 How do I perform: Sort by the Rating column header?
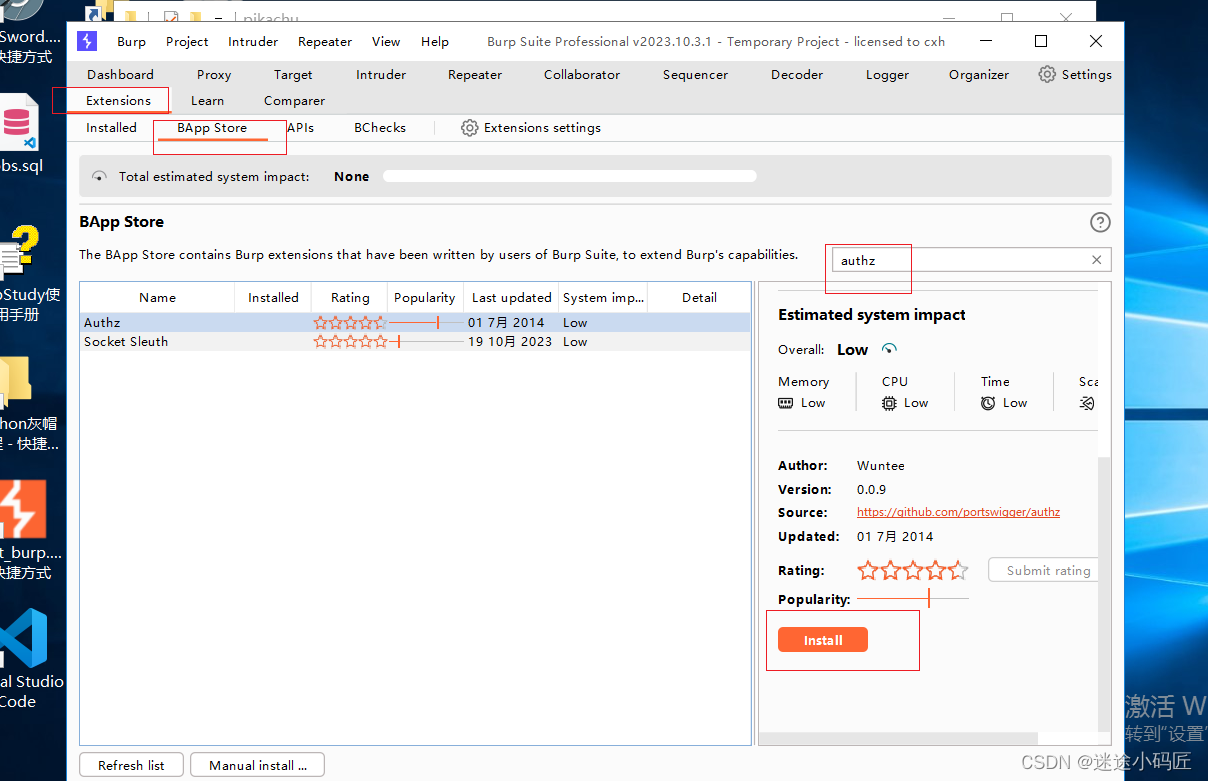(x=350, y=297)
